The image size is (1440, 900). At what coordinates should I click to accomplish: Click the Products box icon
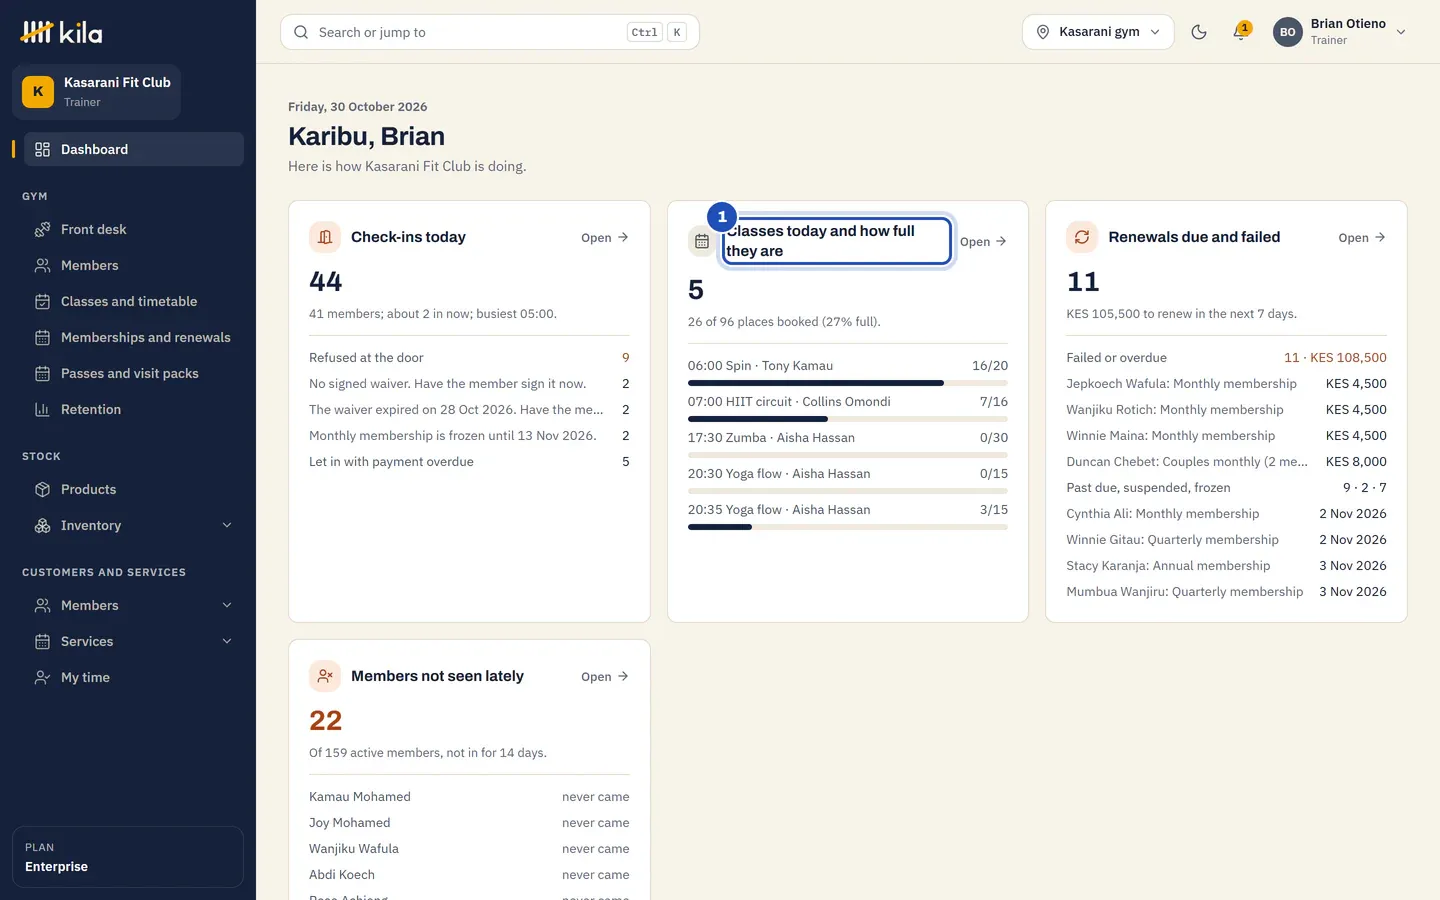tap(42, 489)
